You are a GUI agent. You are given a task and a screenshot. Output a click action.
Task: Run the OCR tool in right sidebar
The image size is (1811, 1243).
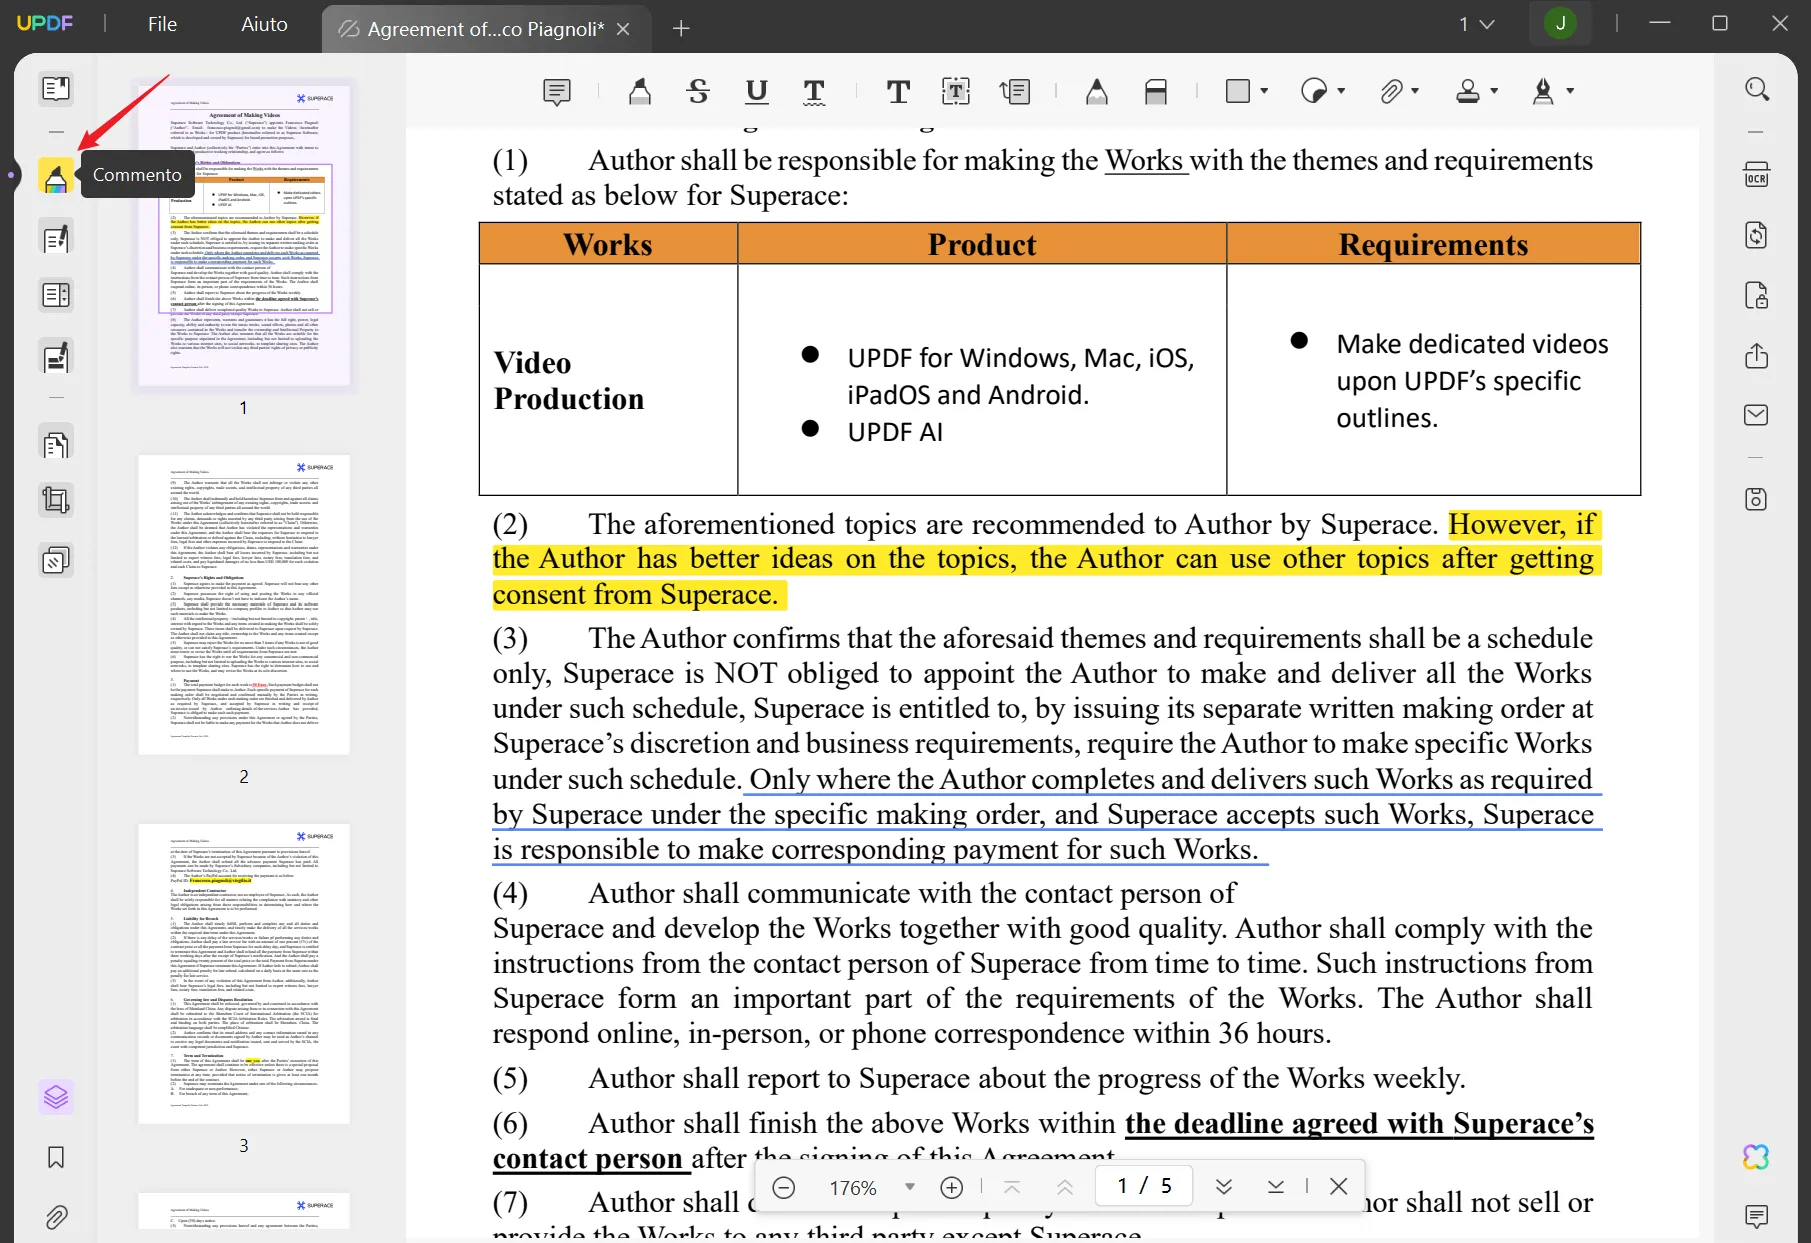point(1757,175)
